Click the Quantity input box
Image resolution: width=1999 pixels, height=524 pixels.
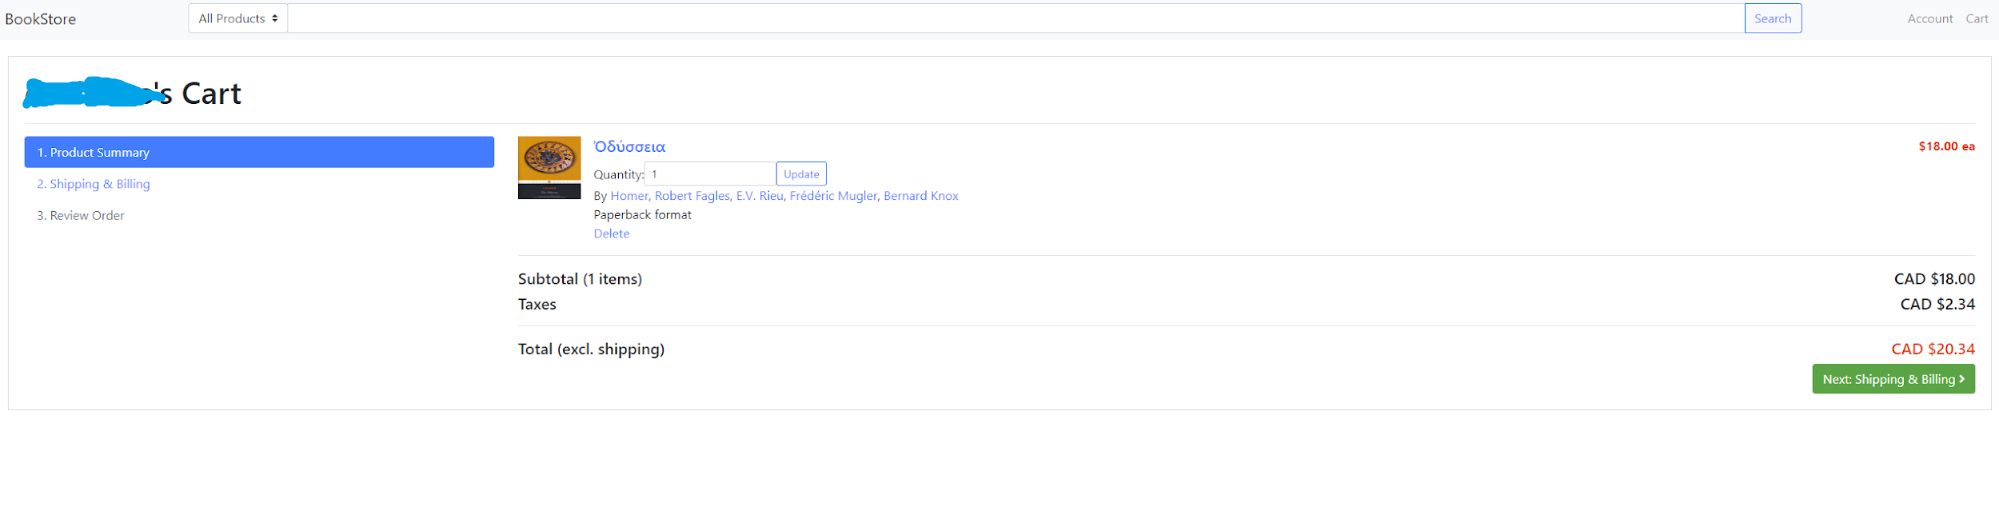tap(709, 174)
